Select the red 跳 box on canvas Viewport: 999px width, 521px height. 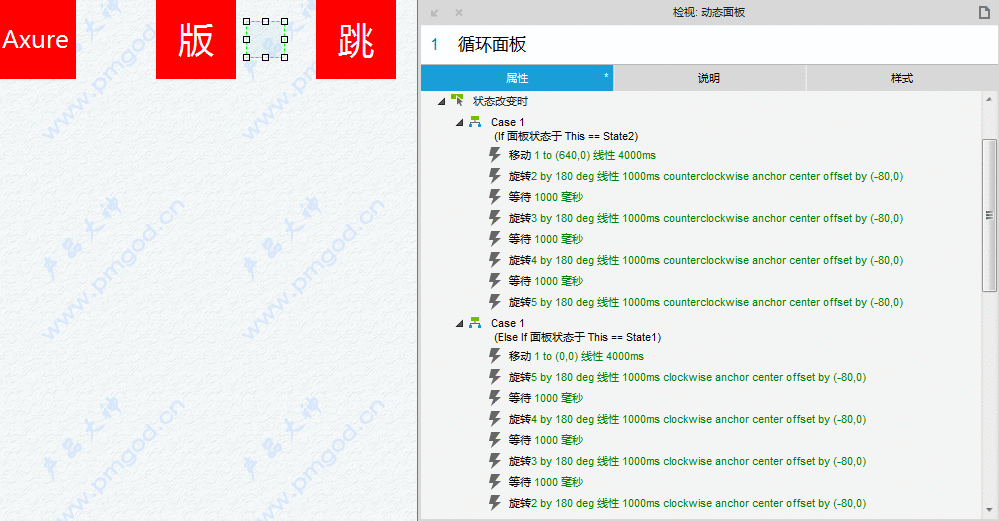356,39
